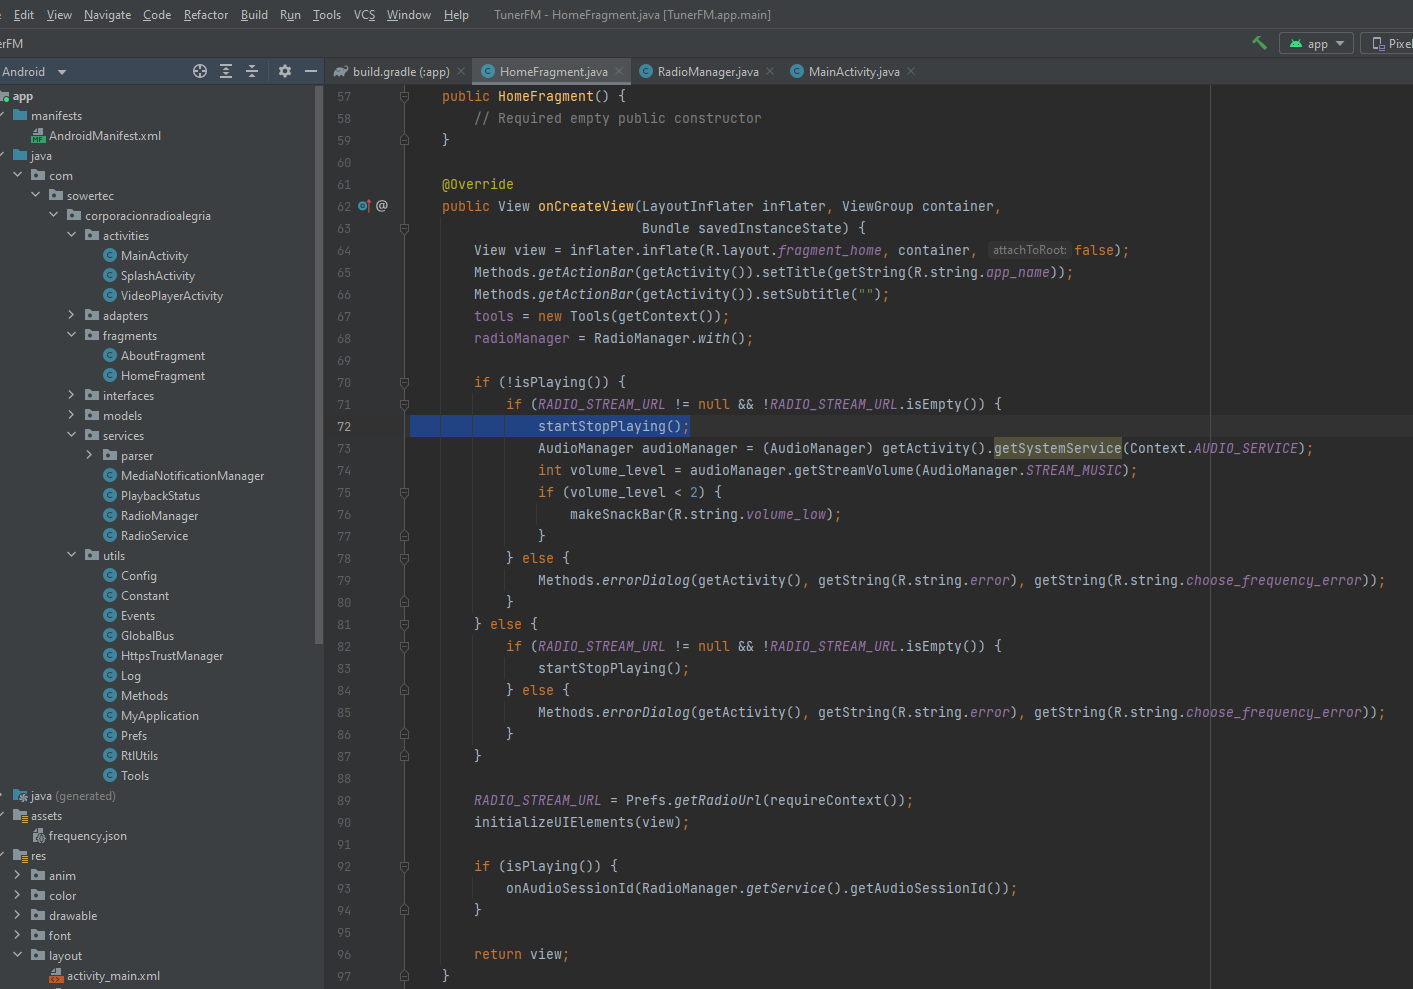Open the Tools menu
The image size is (1413, 989).
[327, 15]
